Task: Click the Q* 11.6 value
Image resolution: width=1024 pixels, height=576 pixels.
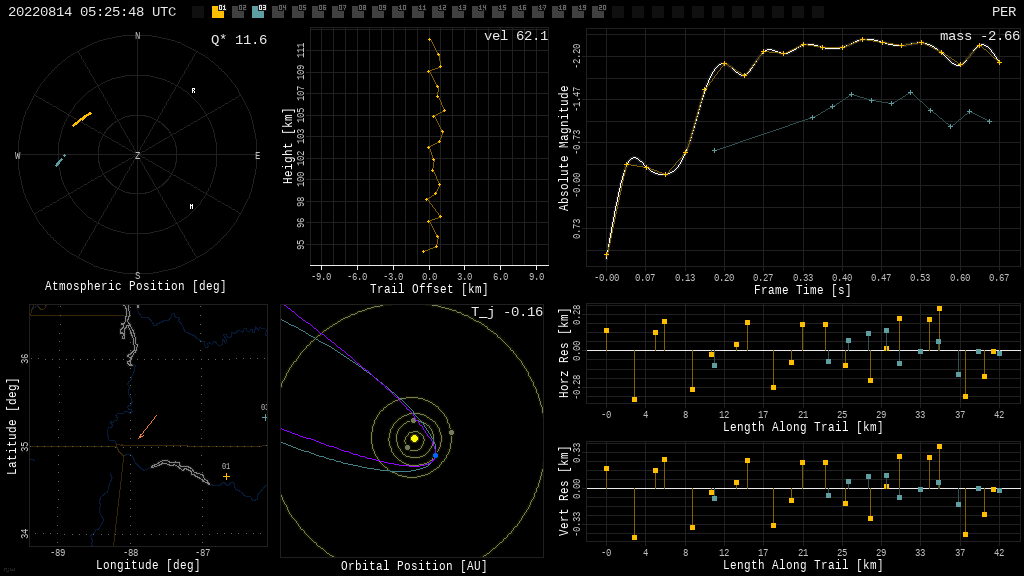Action: coord(239,40)
